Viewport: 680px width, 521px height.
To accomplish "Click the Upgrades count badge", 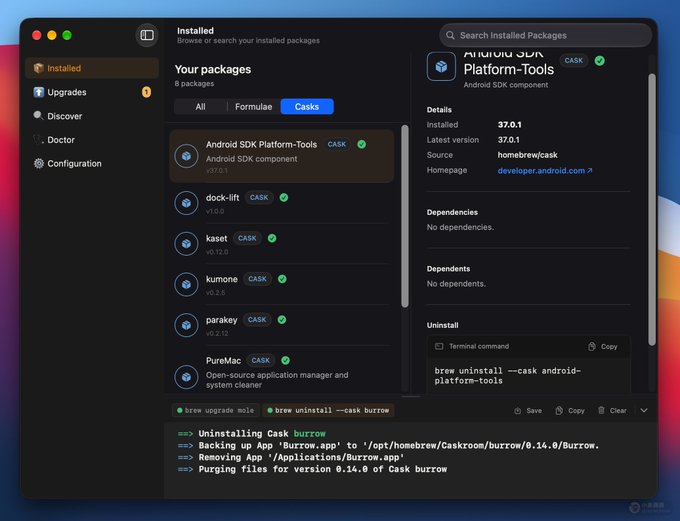I will 147,92.
